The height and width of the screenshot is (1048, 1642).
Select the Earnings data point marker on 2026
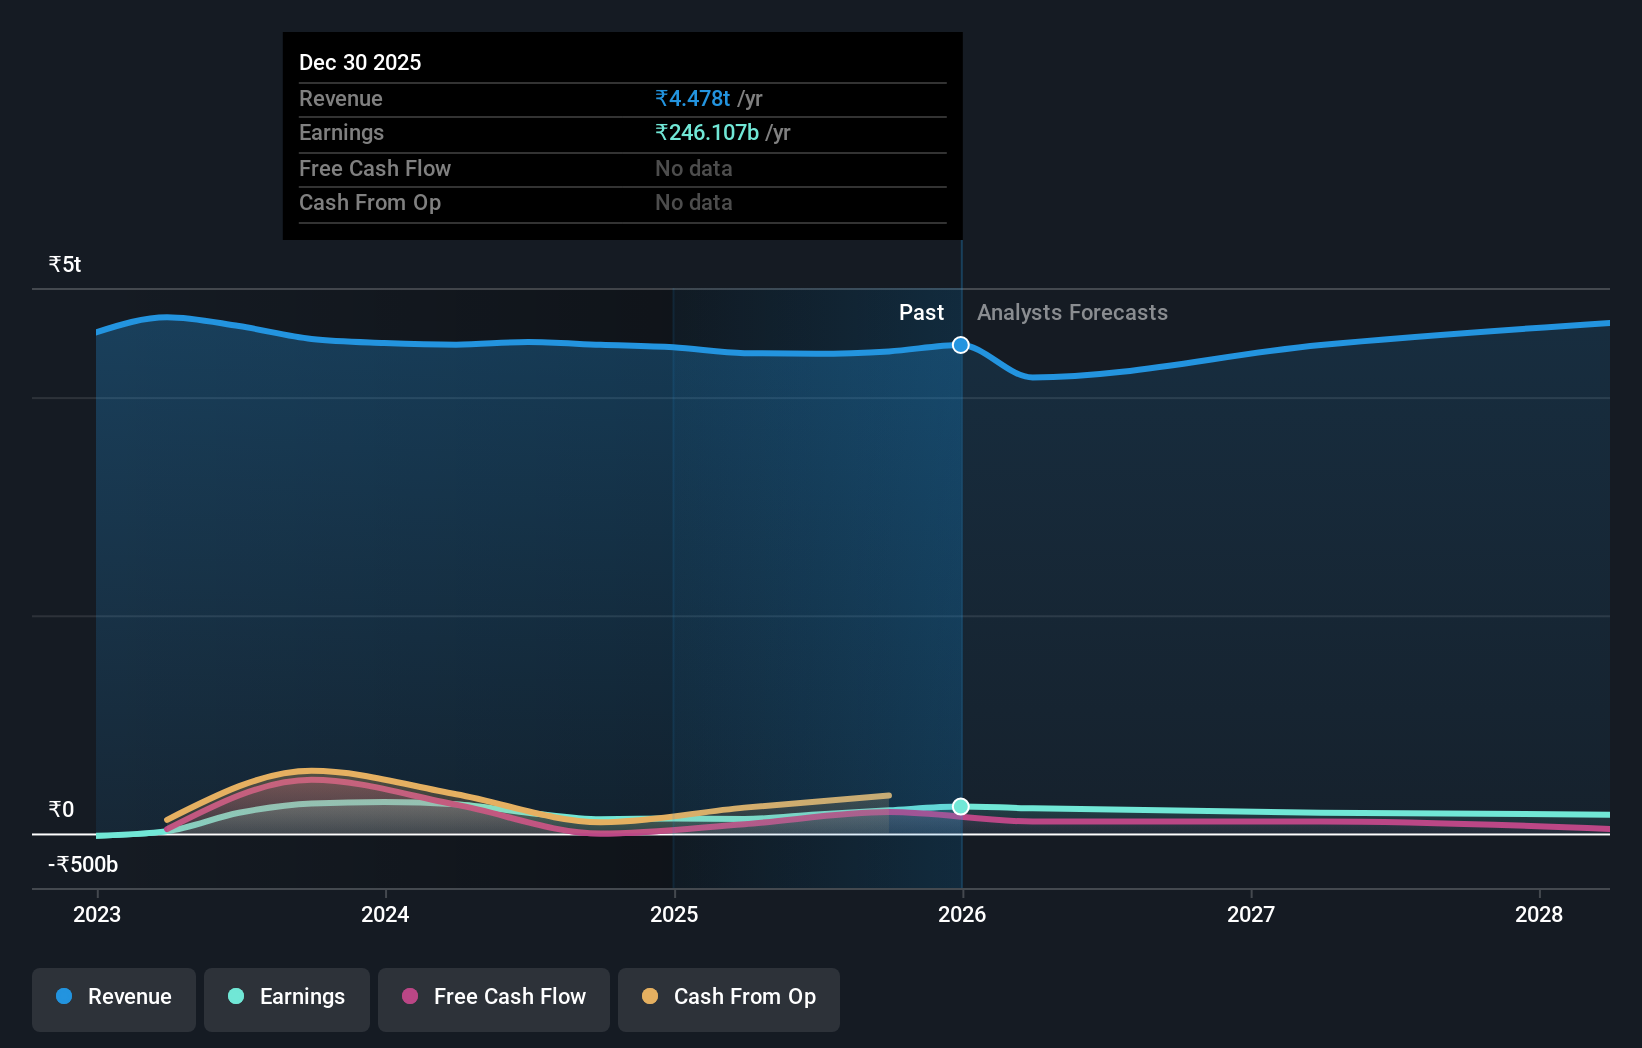(961, 806)
